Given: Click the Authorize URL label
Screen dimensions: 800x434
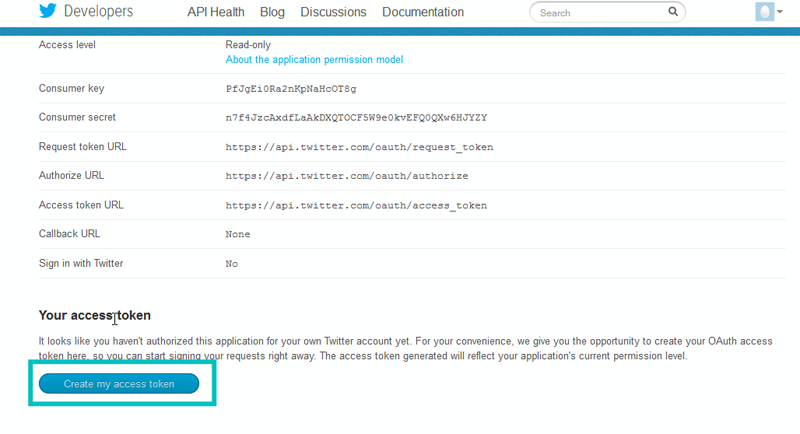Looking at the screenshot, I should (x=71, y=175).
